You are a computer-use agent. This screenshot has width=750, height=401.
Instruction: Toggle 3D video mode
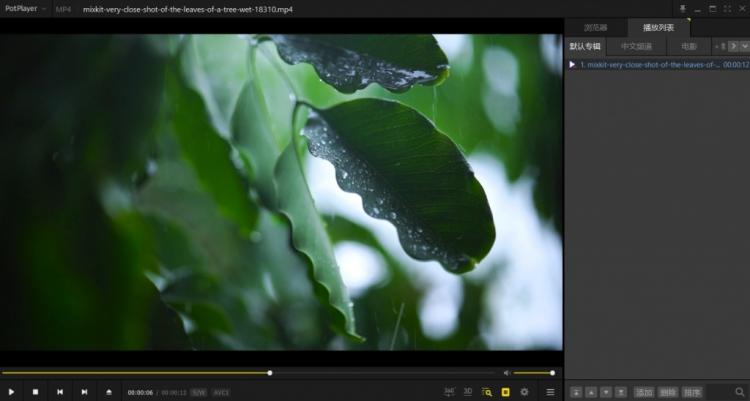[468, 392]
